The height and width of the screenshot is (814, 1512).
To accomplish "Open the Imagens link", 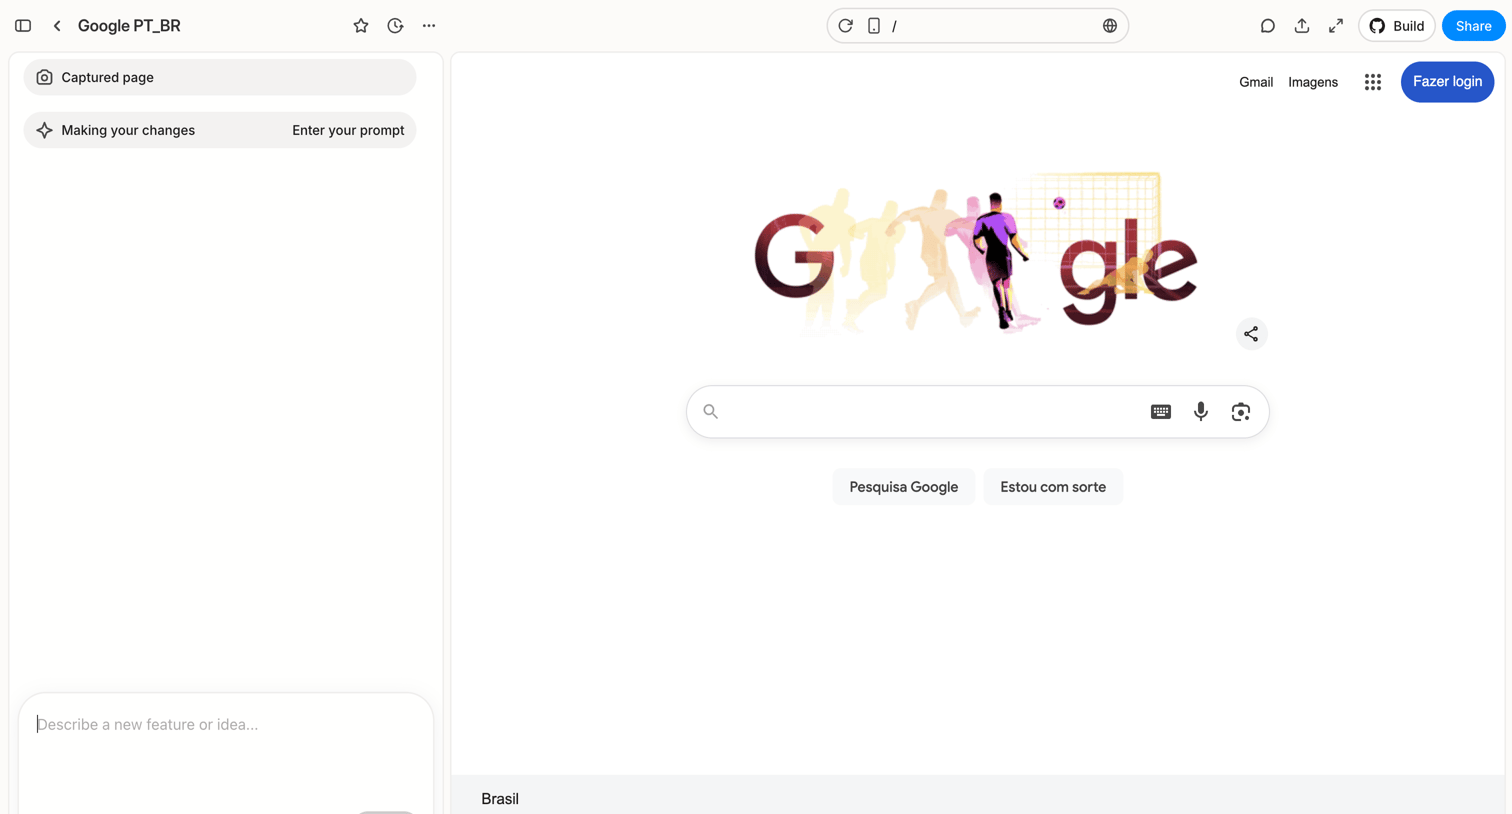I will click(x=1313, y=82).
